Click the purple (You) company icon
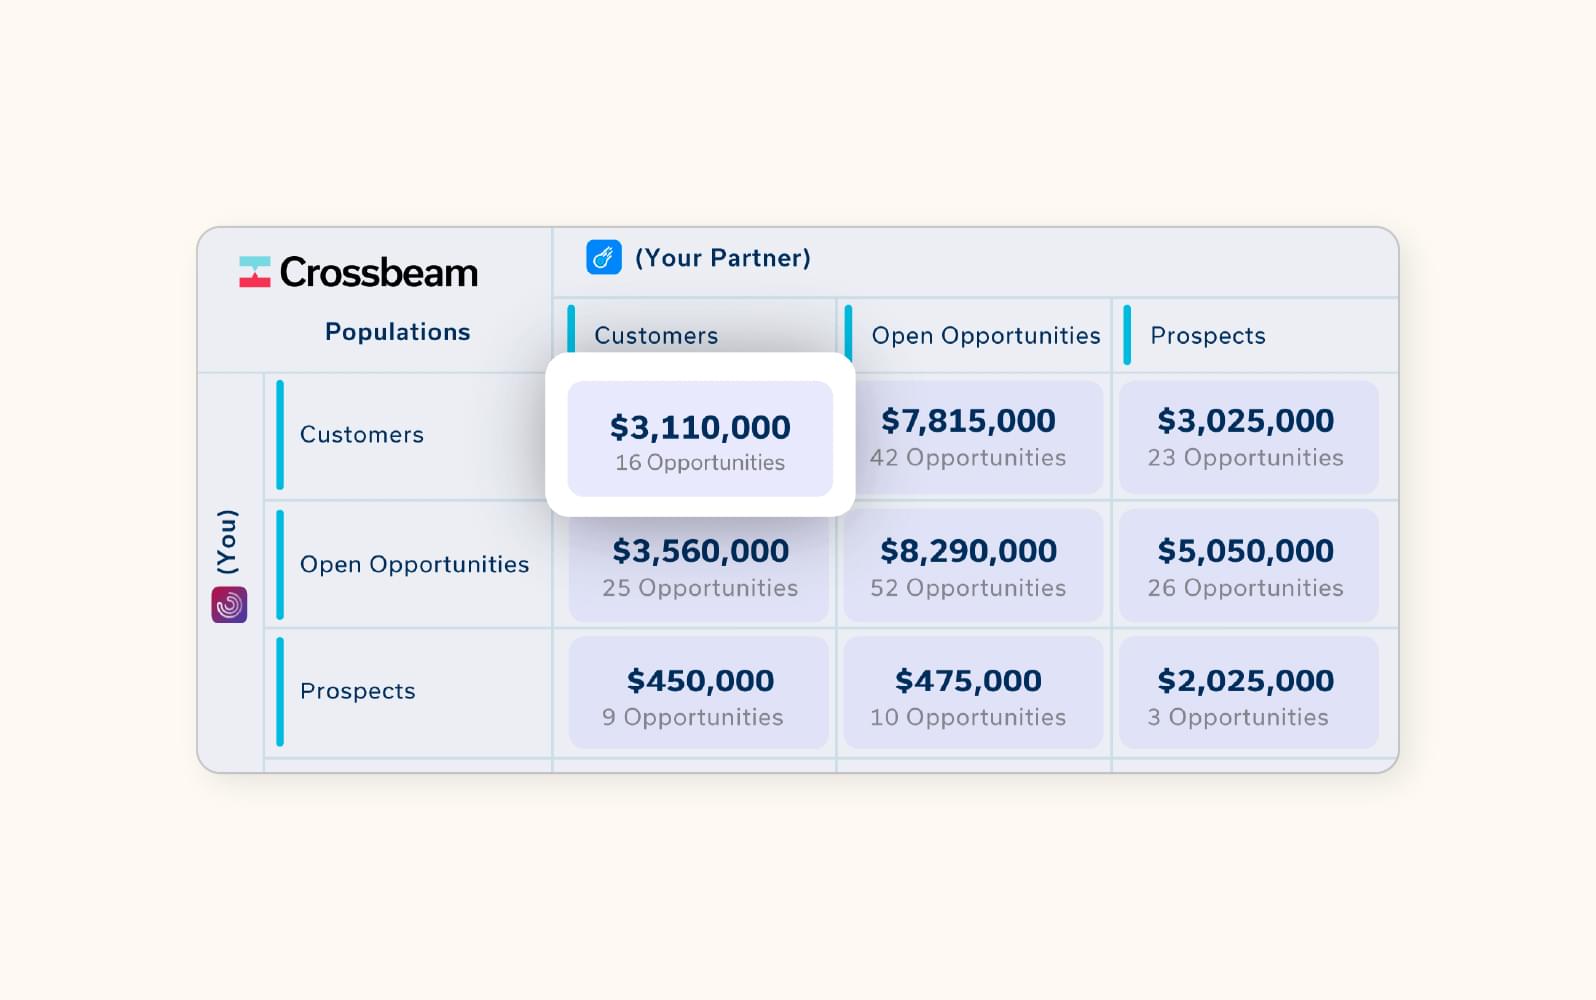 tap(227, 604)
